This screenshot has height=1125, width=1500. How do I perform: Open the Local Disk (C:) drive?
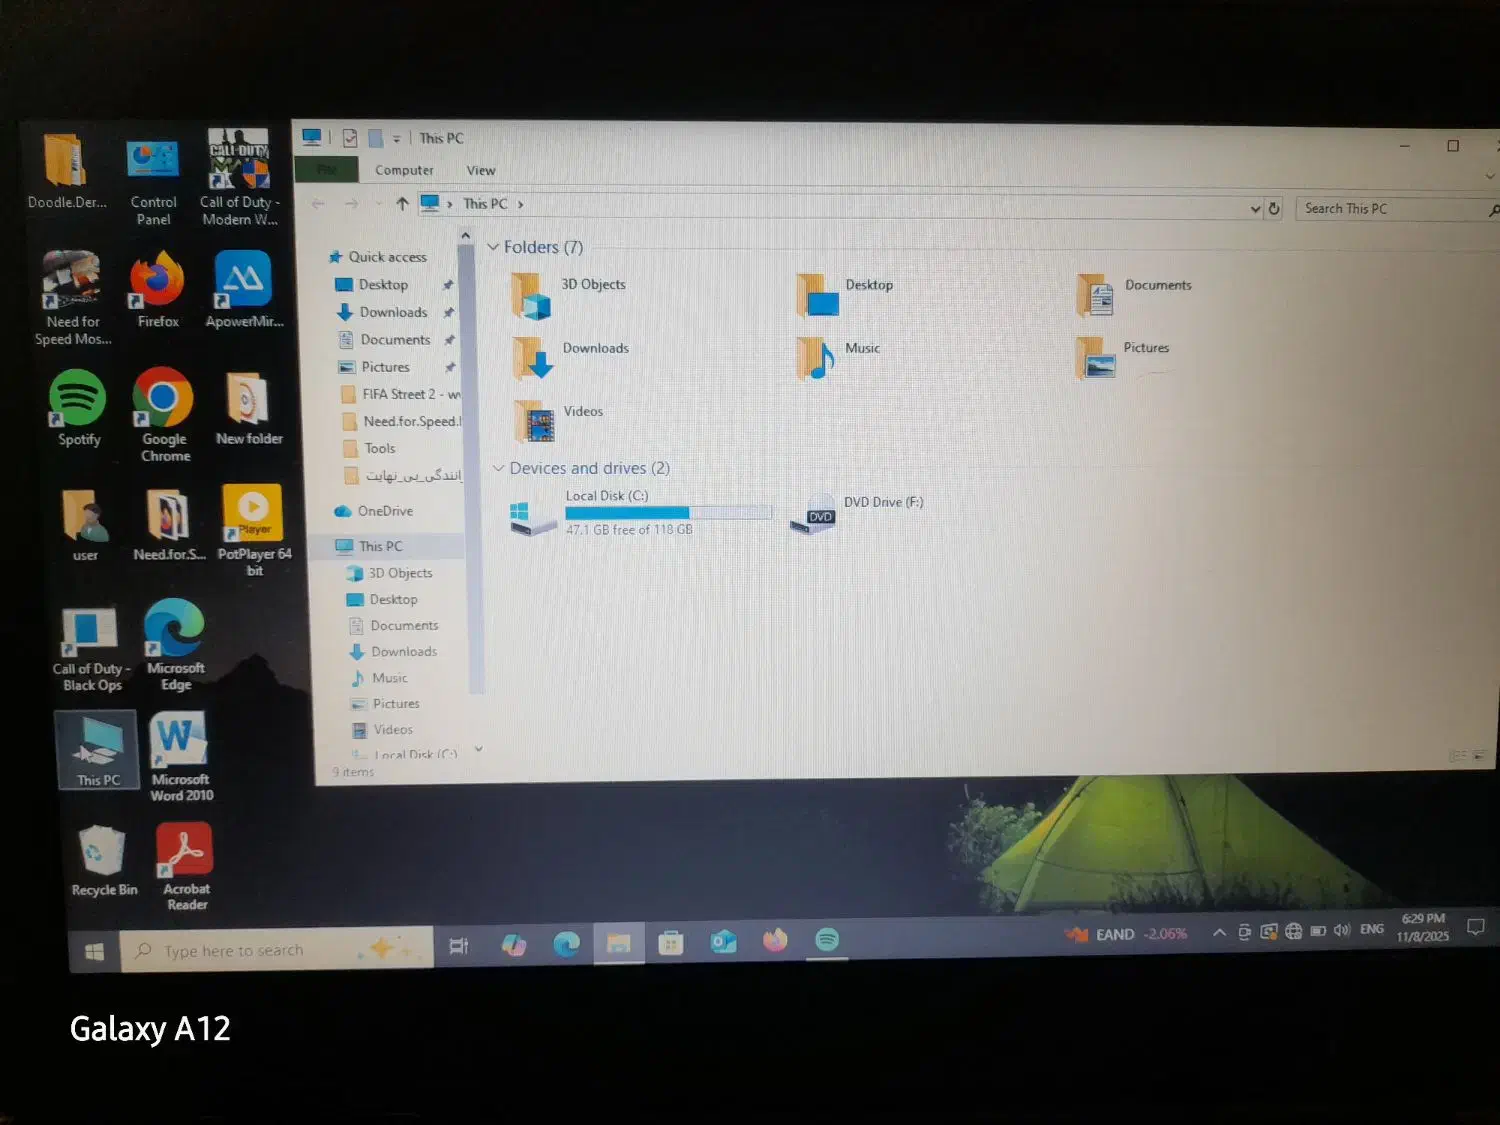tap(533, 516)
